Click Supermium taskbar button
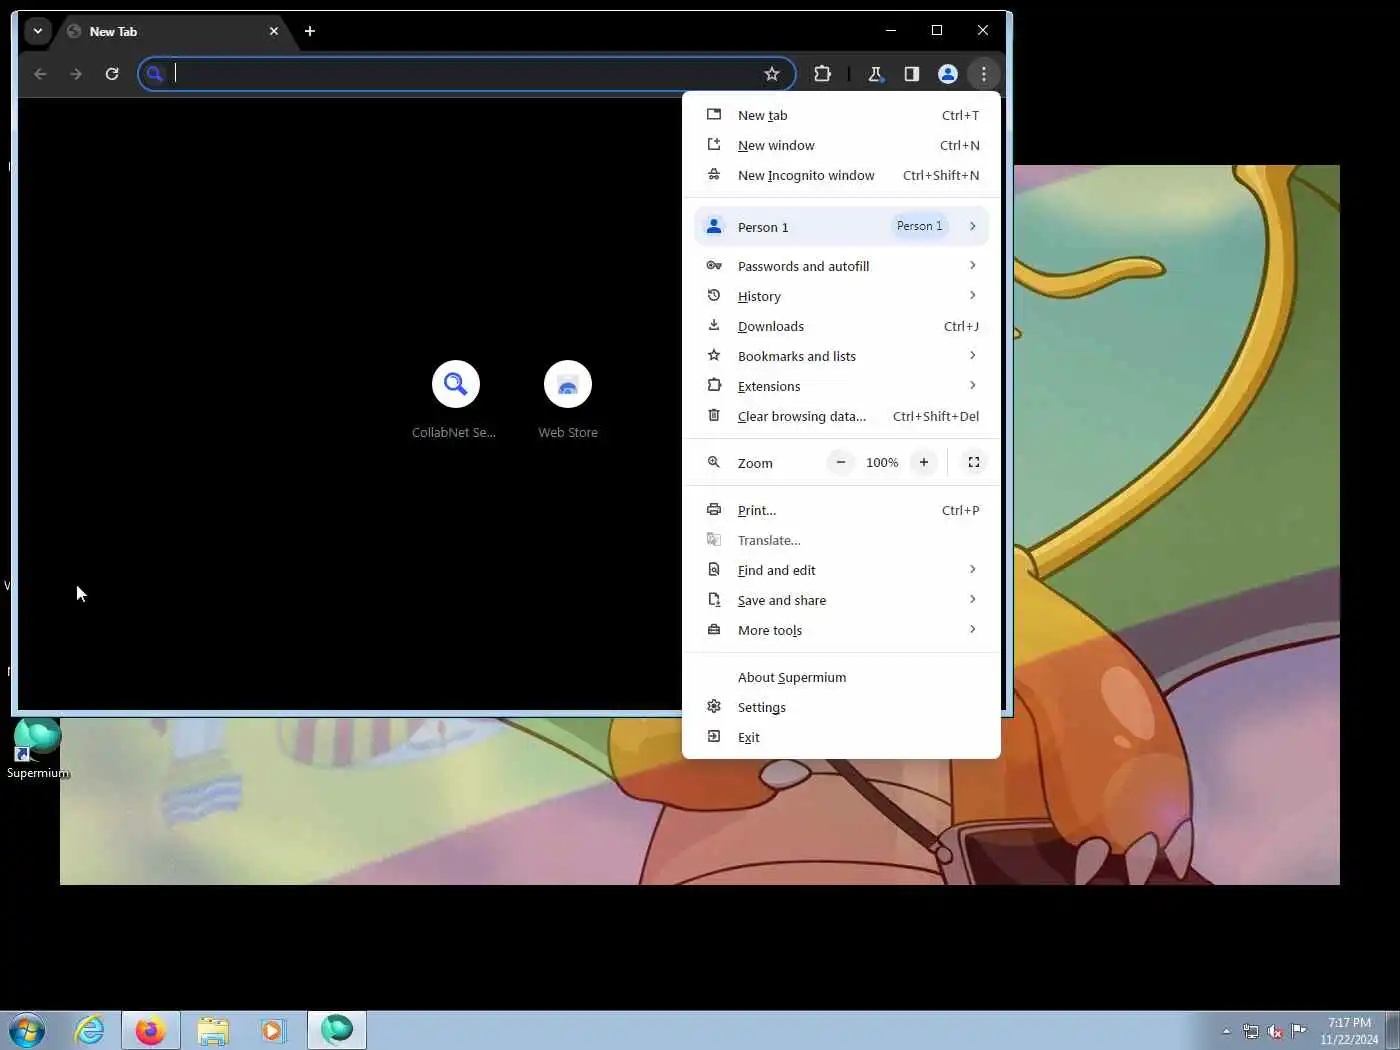The width and height of the screenshot is (1400, 1050). [x=337, y=1030]
